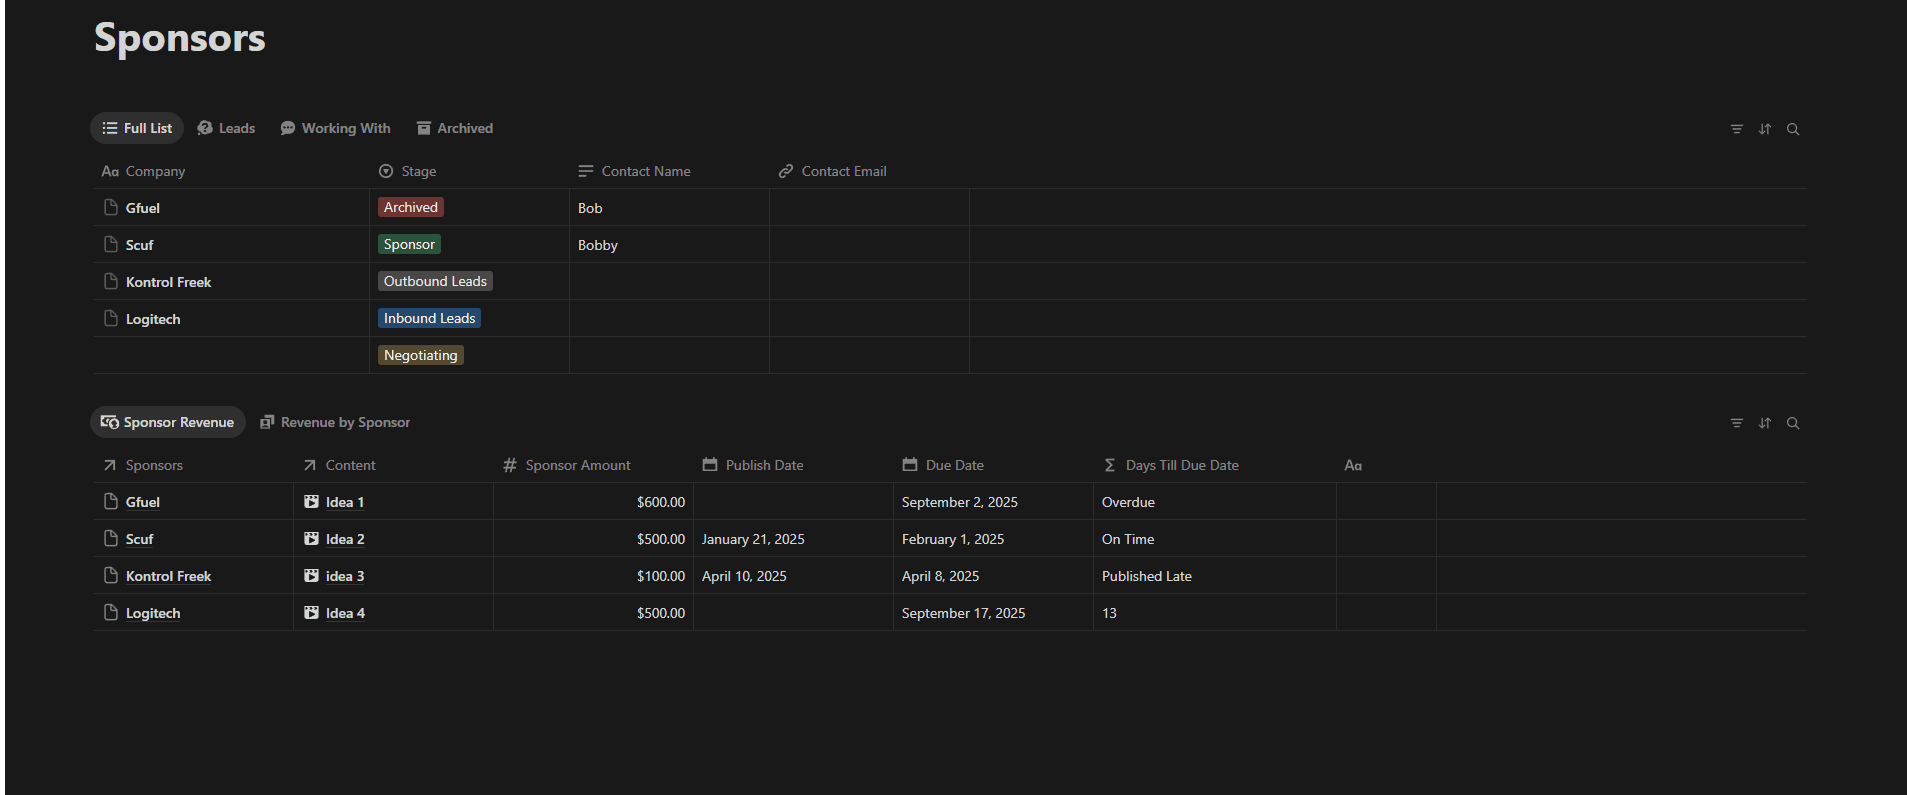Click the filter icon in Sponsor Revenue table
This screenshot has width=1907, height=795.
[1736, 423]
